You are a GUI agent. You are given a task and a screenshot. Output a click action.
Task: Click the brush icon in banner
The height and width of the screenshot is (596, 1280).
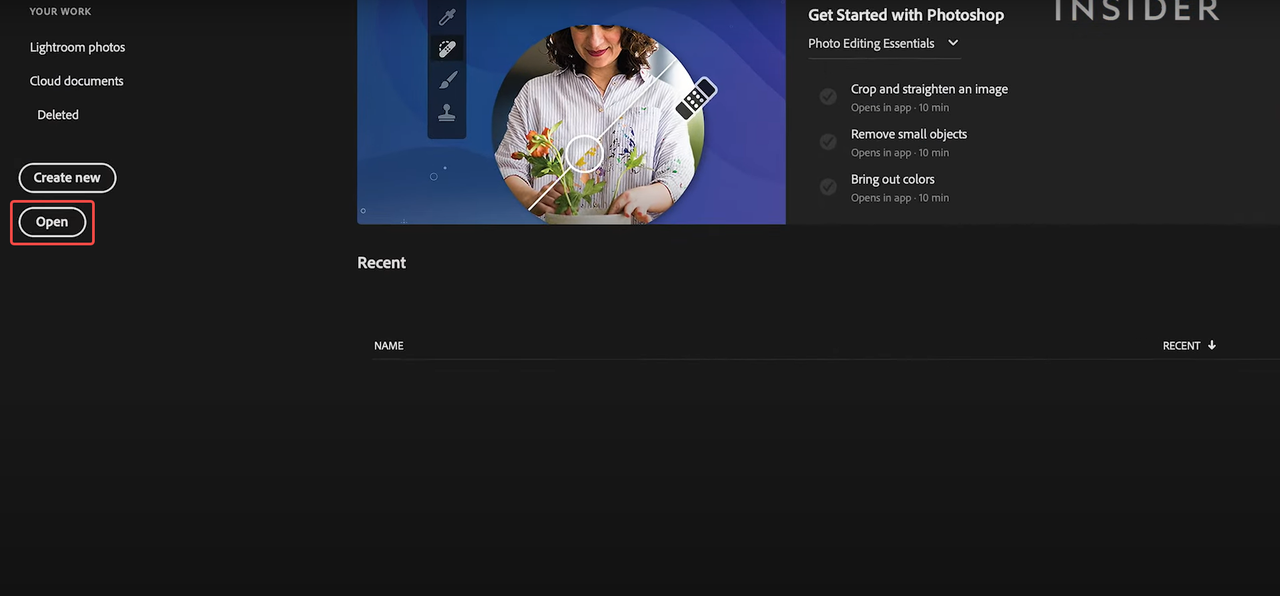(447, 80)
